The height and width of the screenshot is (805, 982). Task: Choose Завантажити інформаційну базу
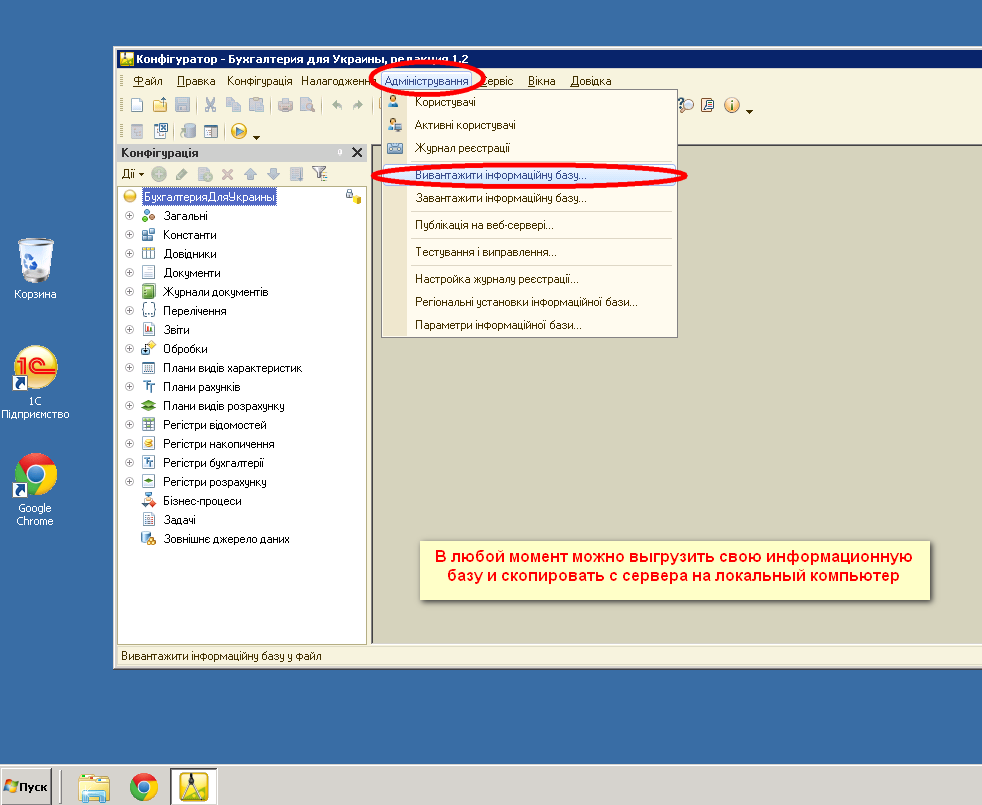pos(529,199)
